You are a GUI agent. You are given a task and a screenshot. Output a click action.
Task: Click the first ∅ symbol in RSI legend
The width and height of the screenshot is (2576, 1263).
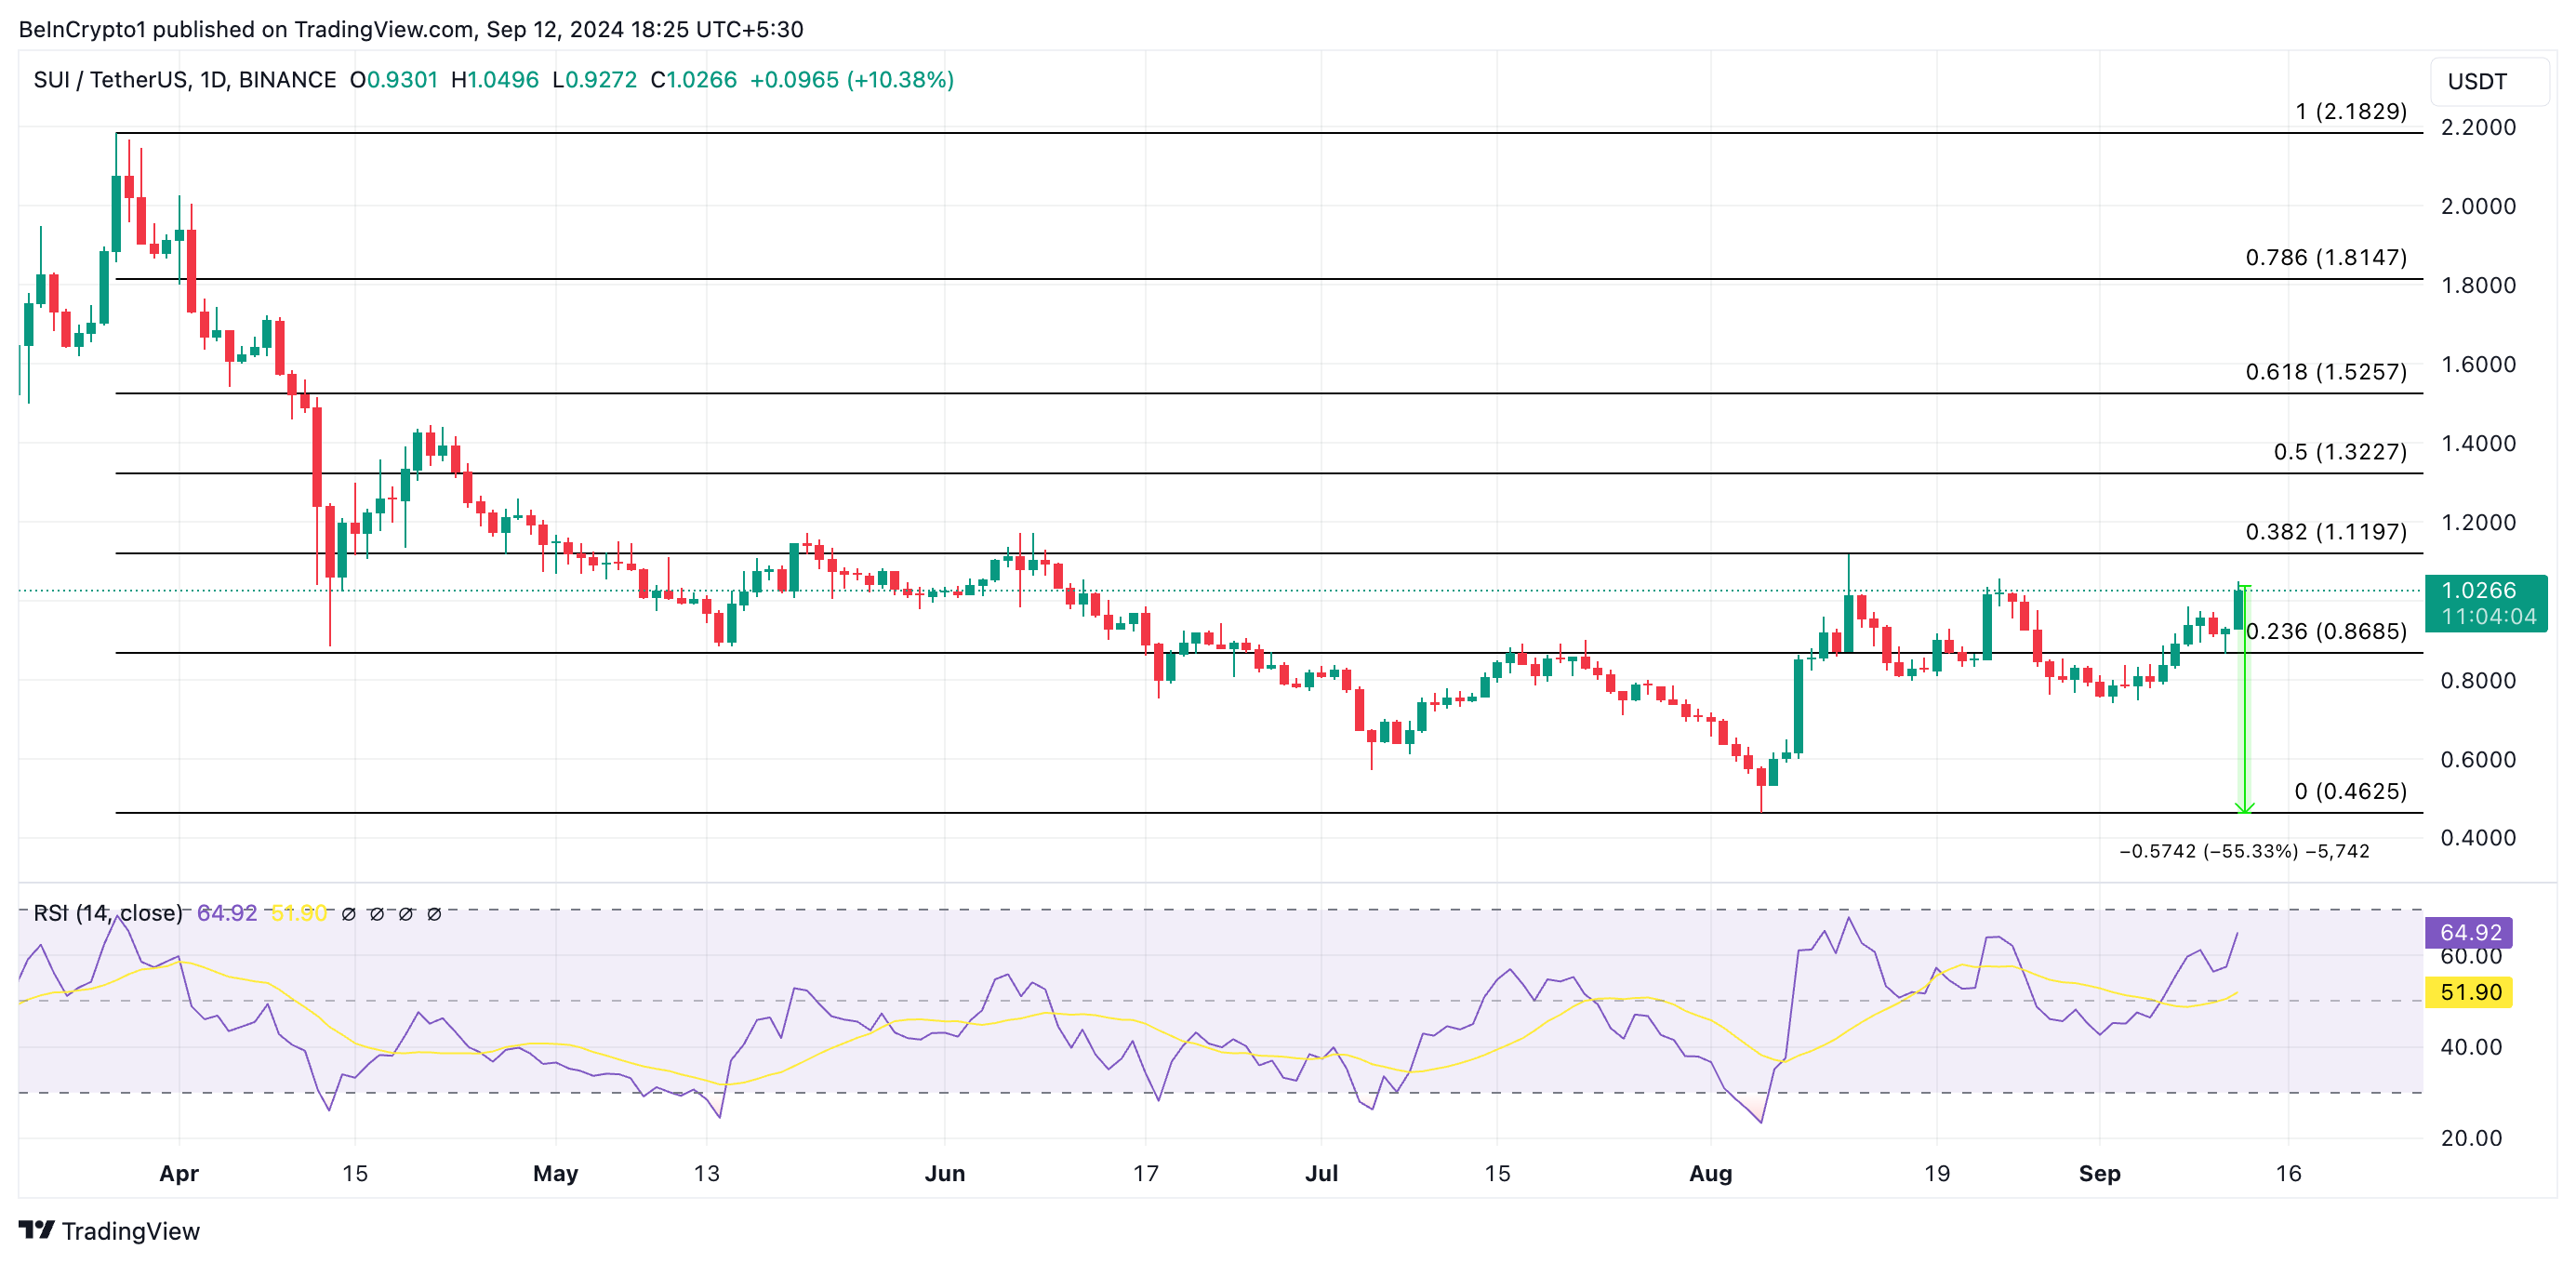348,914
